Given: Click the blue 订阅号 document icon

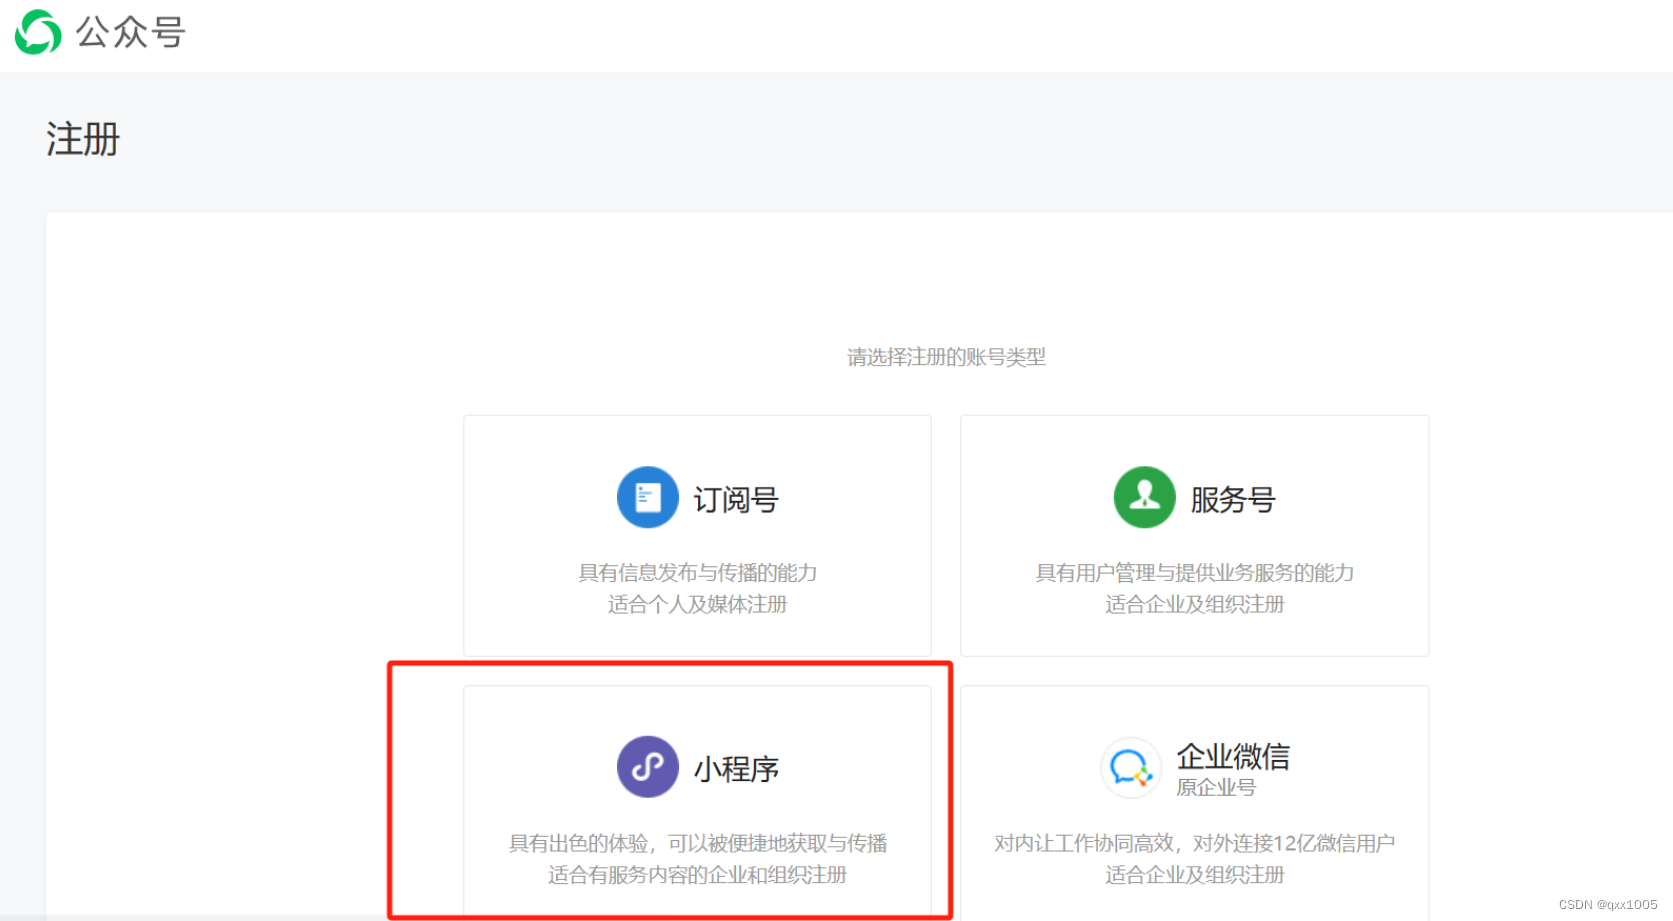Looking at the screenshot, I should pyautogui.click(x=648, y=497).
